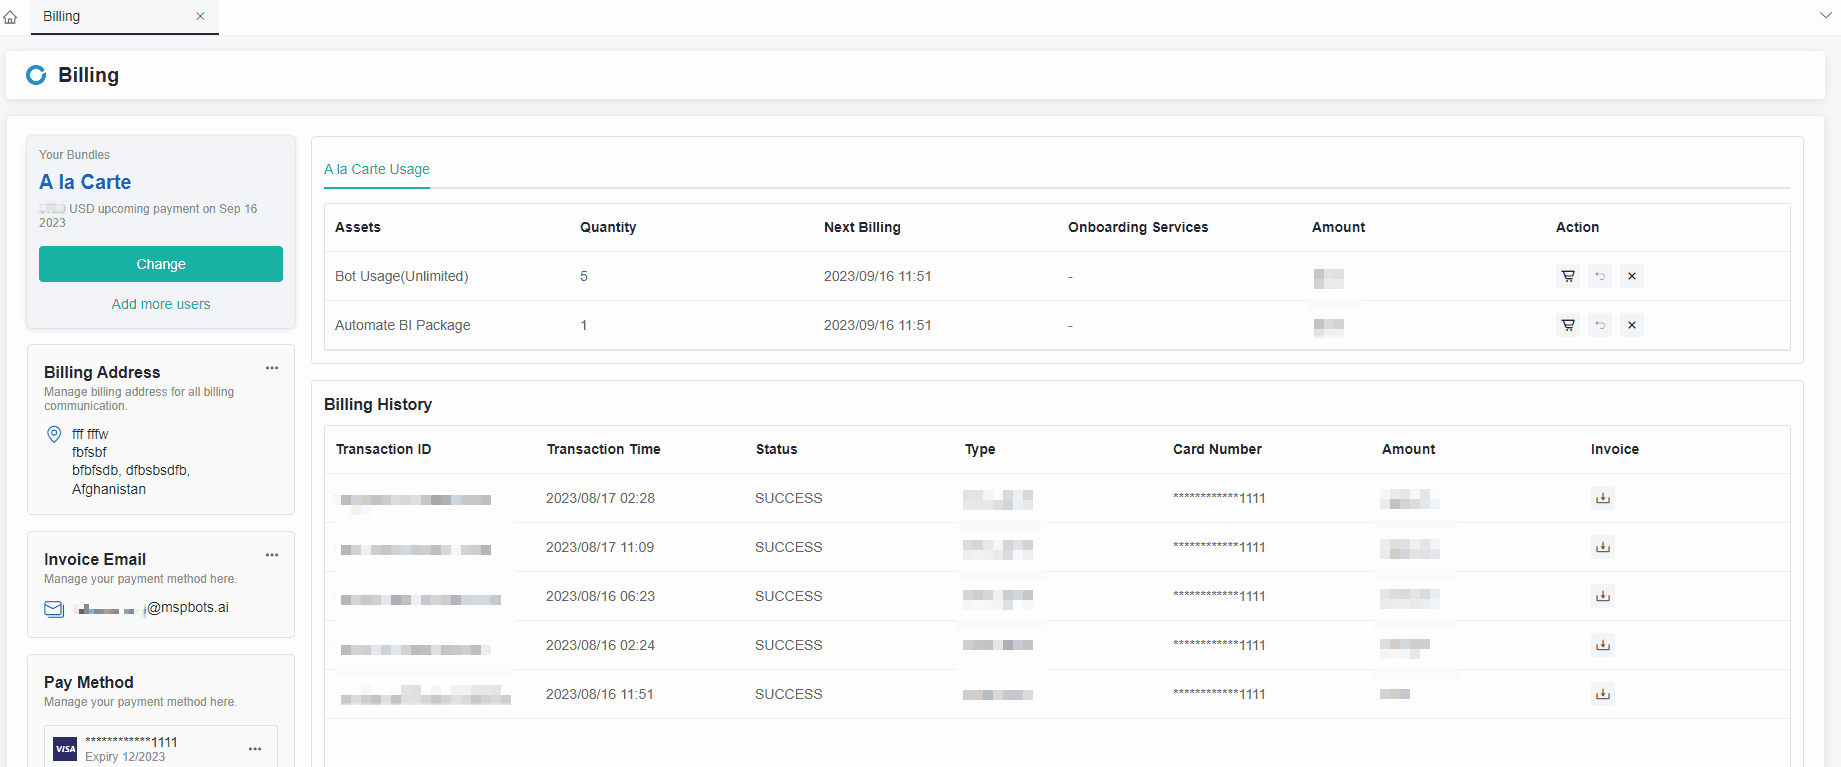Screen dimensions: 1841x767
Task: Download invoice for 2023/08/16 06:23 transaction
Action: click(1603, 596)
